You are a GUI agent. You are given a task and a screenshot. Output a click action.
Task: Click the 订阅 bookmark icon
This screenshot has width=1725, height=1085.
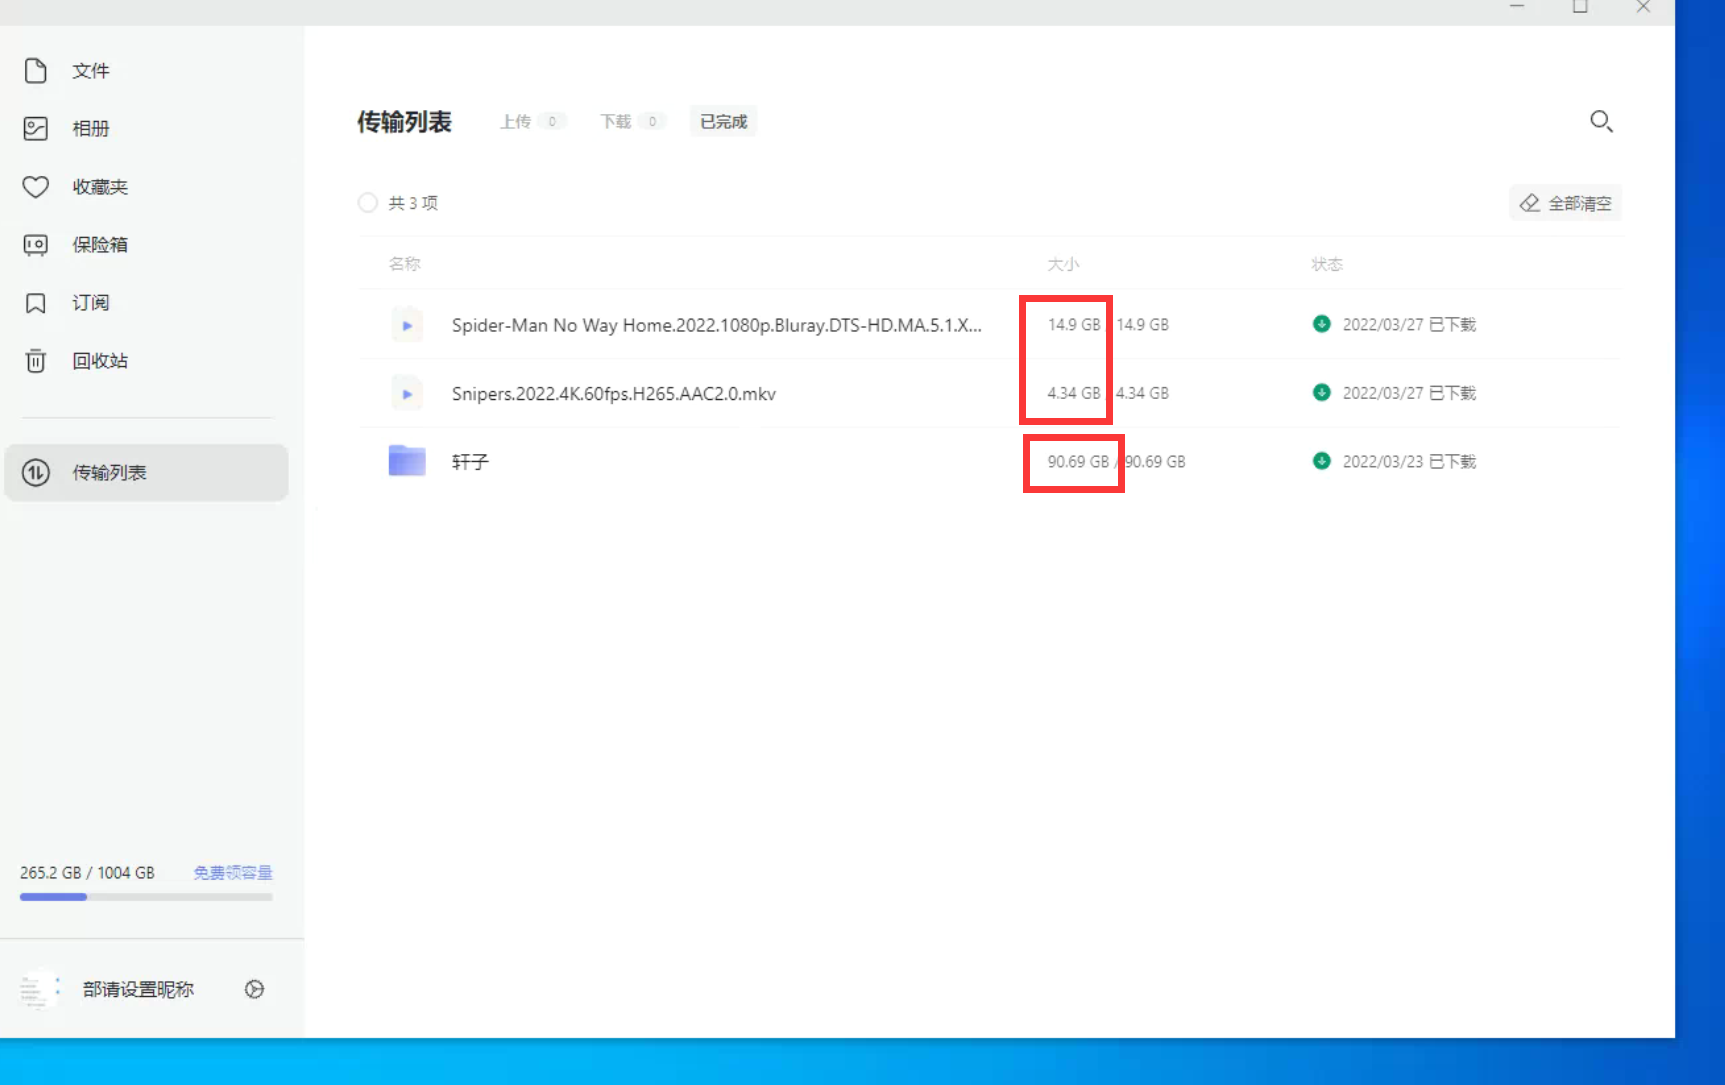pos(36,303)
